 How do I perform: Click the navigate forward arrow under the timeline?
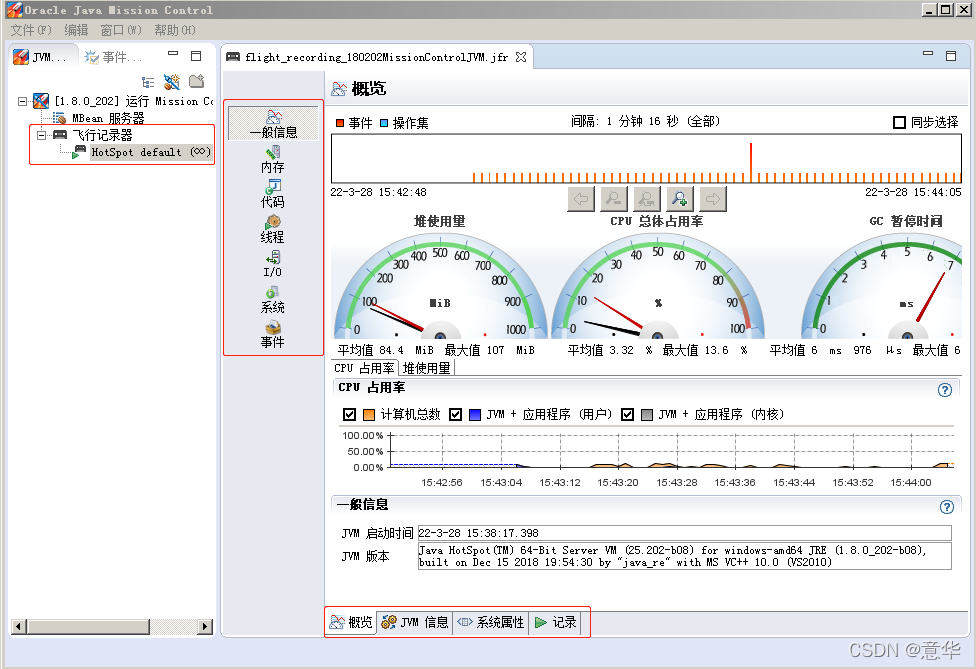(713, 199)
